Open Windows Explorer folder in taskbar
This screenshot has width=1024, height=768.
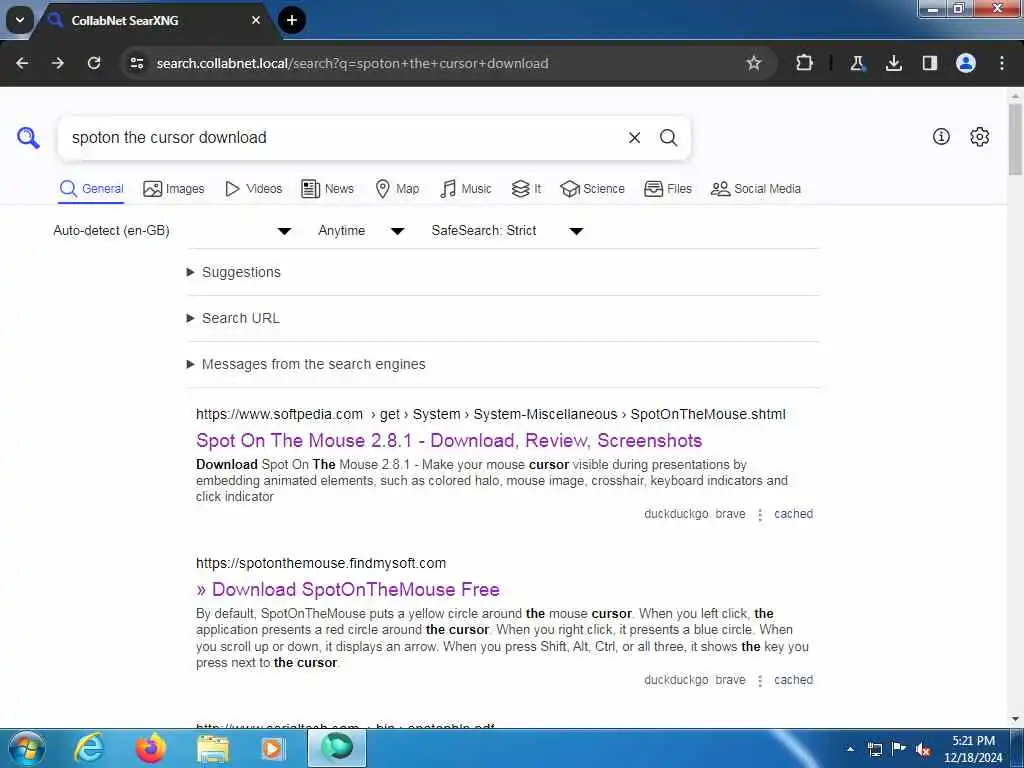click(213, 748)
